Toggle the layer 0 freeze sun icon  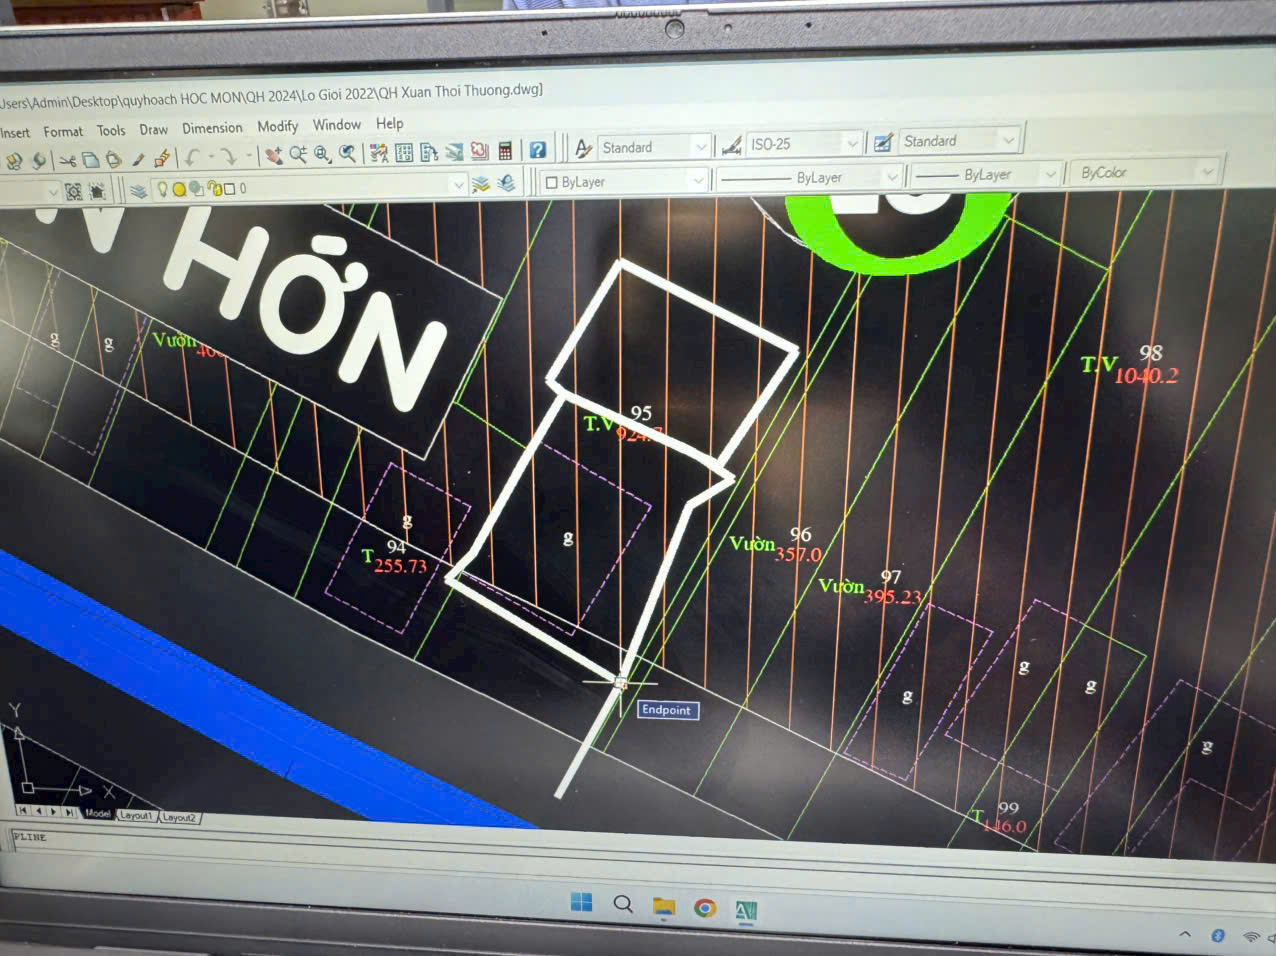coord(179,189)
